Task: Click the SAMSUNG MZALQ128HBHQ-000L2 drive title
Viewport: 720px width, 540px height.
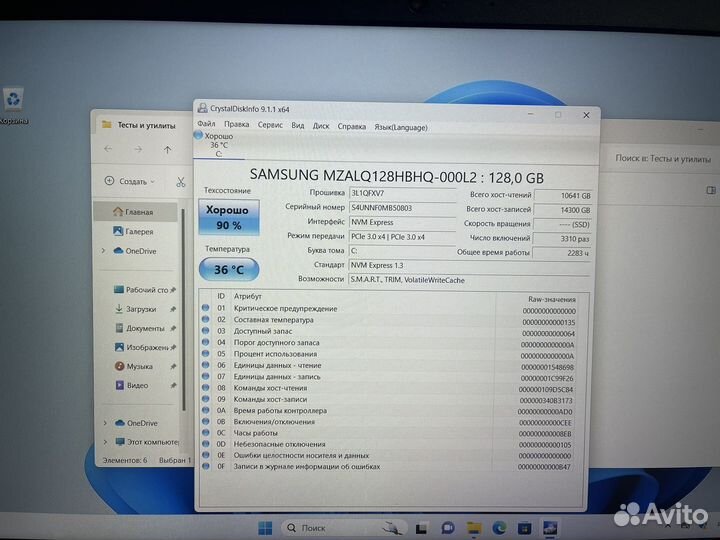Action: [397, 176]
